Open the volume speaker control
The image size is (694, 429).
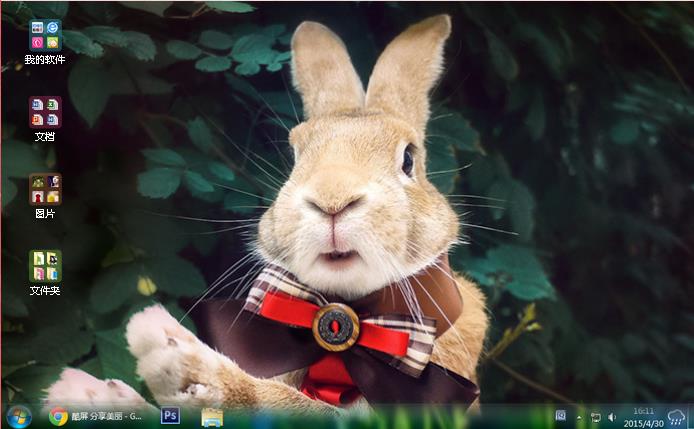pyautogui.click(x=612, y=417)
